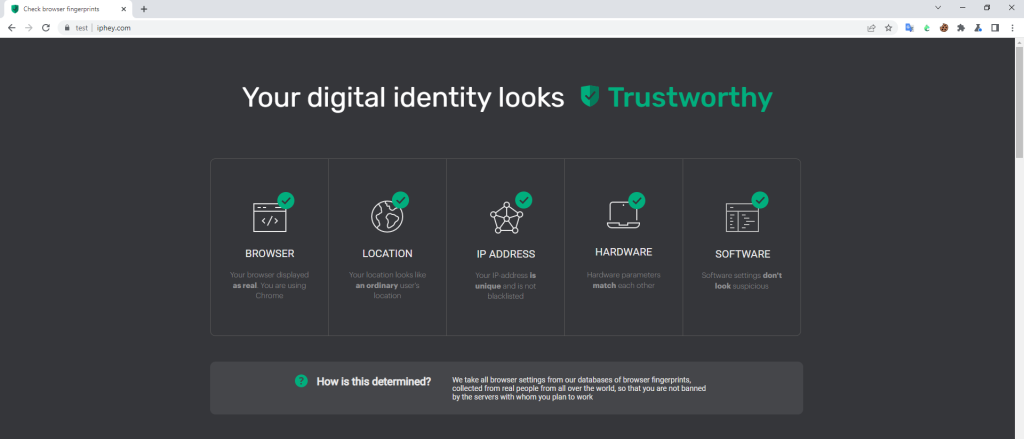Go back to the previous page
The width and height of the screenshot is (1024, 439).
(12, 28)
